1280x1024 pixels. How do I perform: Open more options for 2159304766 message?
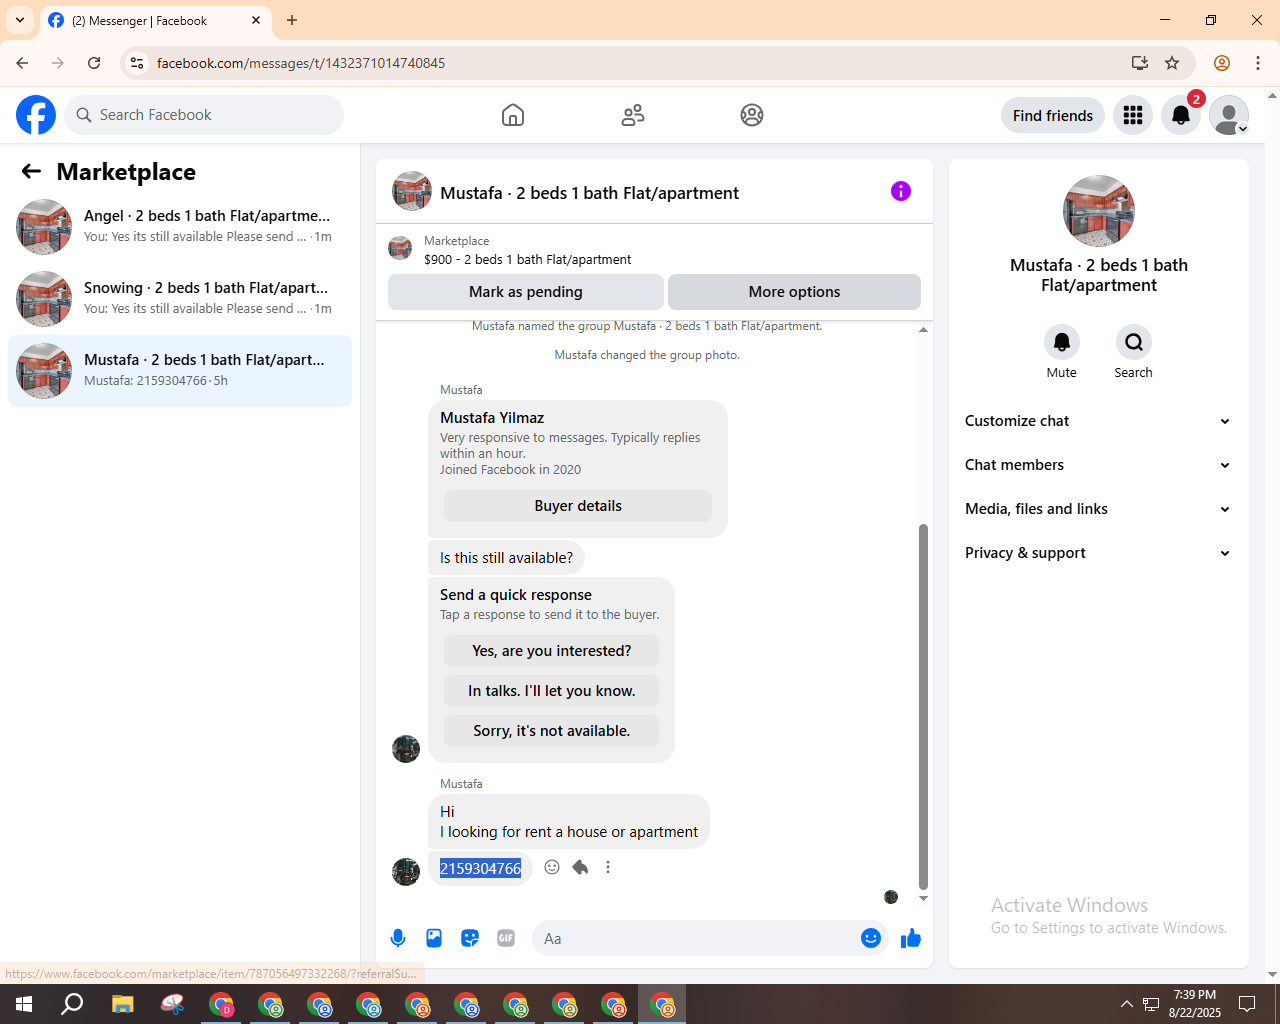click(608, 867)
